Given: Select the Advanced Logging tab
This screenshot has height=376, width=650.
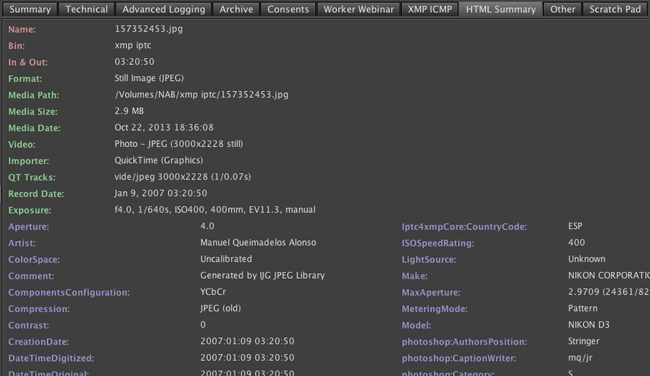Looking at the screenshot, I should click(163, 9).
